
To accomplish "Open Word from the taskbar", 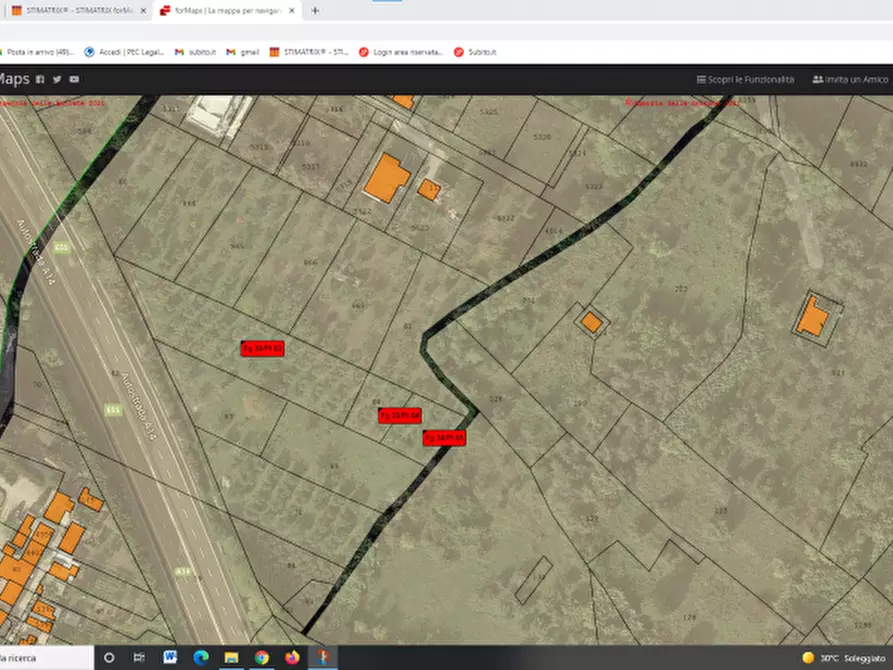I will point(170,657).
